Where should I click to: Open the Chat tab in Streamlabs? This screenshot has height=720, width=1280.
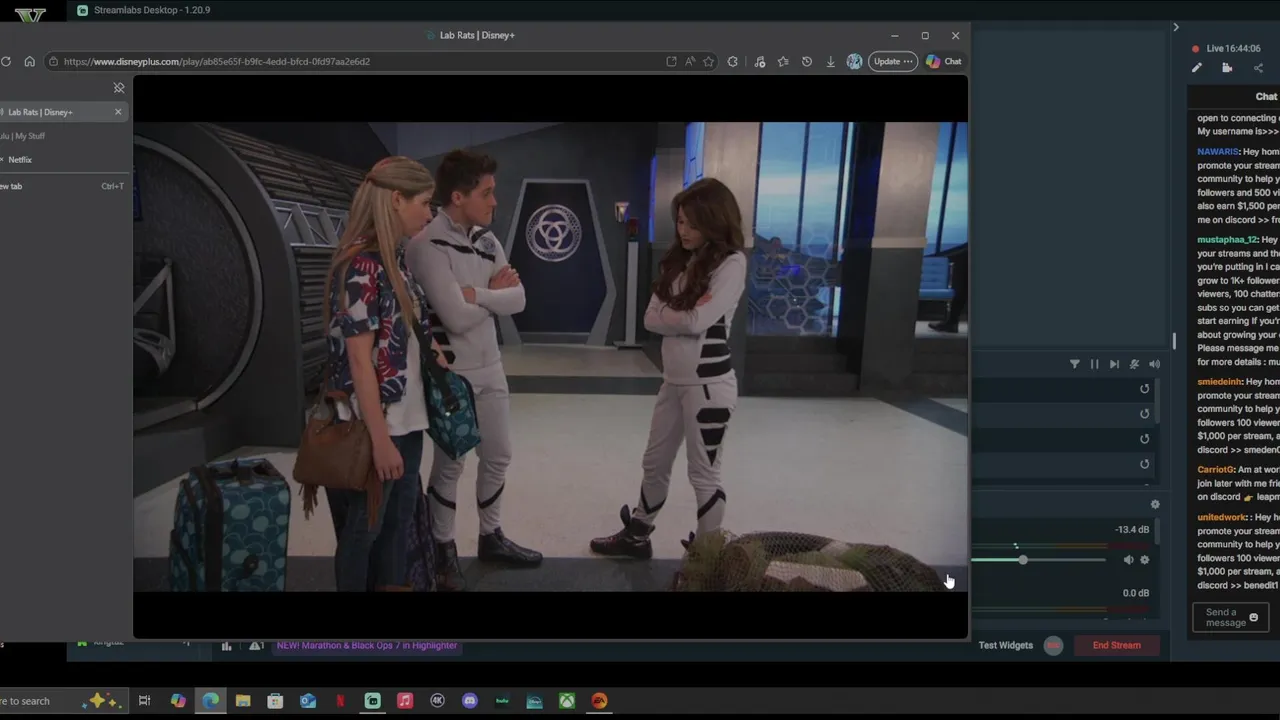click(1266, 96)
